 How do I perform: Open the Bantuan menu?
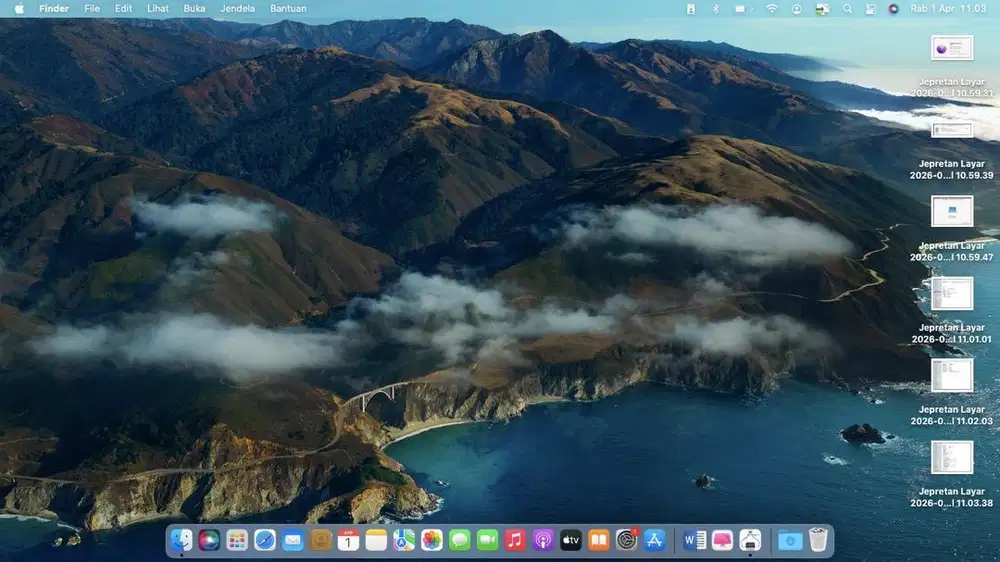288,8
